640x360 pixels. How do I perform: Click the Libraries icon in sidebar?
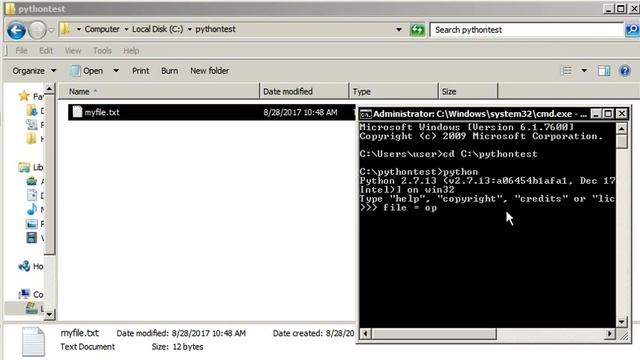(x=24, y=167)
